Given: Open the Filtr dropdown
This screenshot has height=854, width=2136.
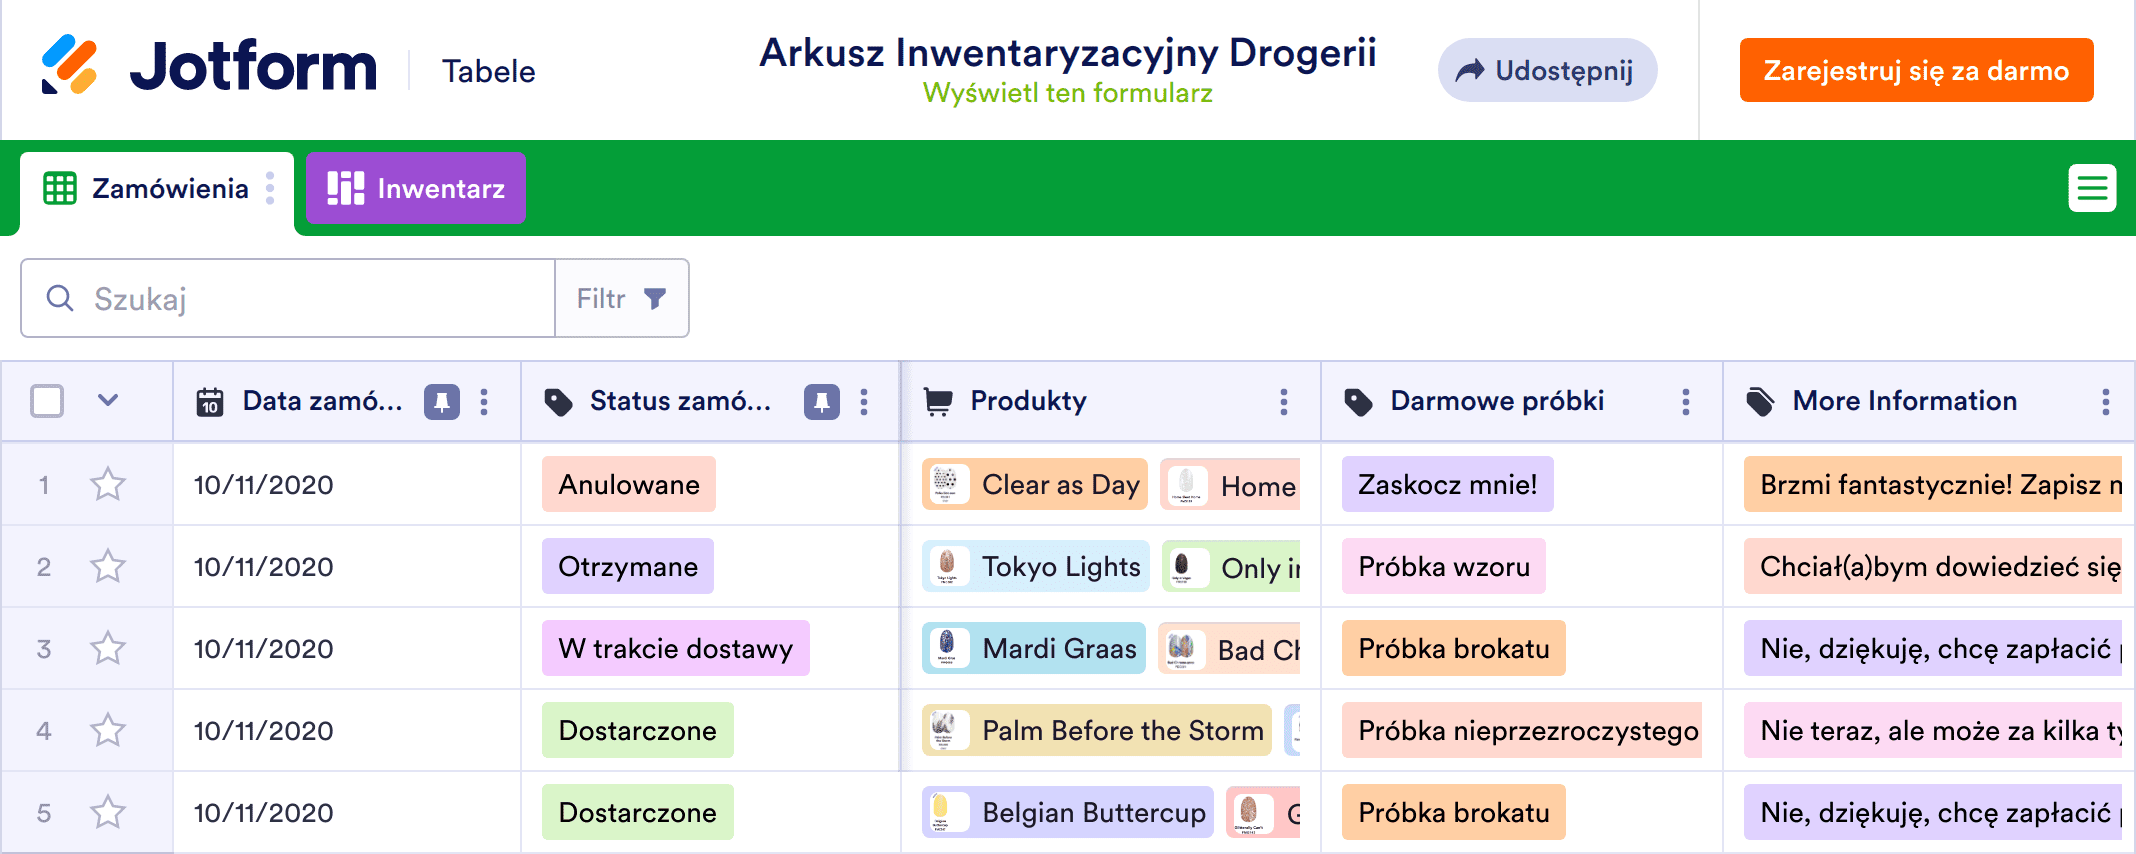Looking at the screenshot, I should (621, 299).
